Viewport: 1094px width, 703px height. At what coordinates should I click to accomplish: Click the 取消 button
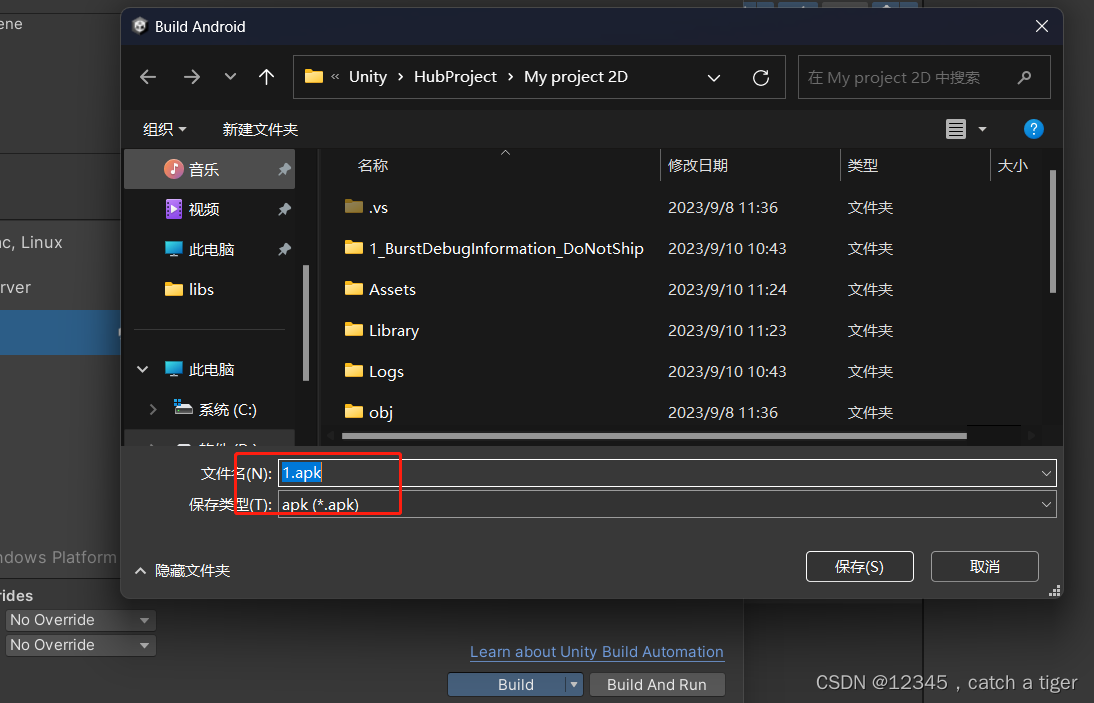click(984, 566)
